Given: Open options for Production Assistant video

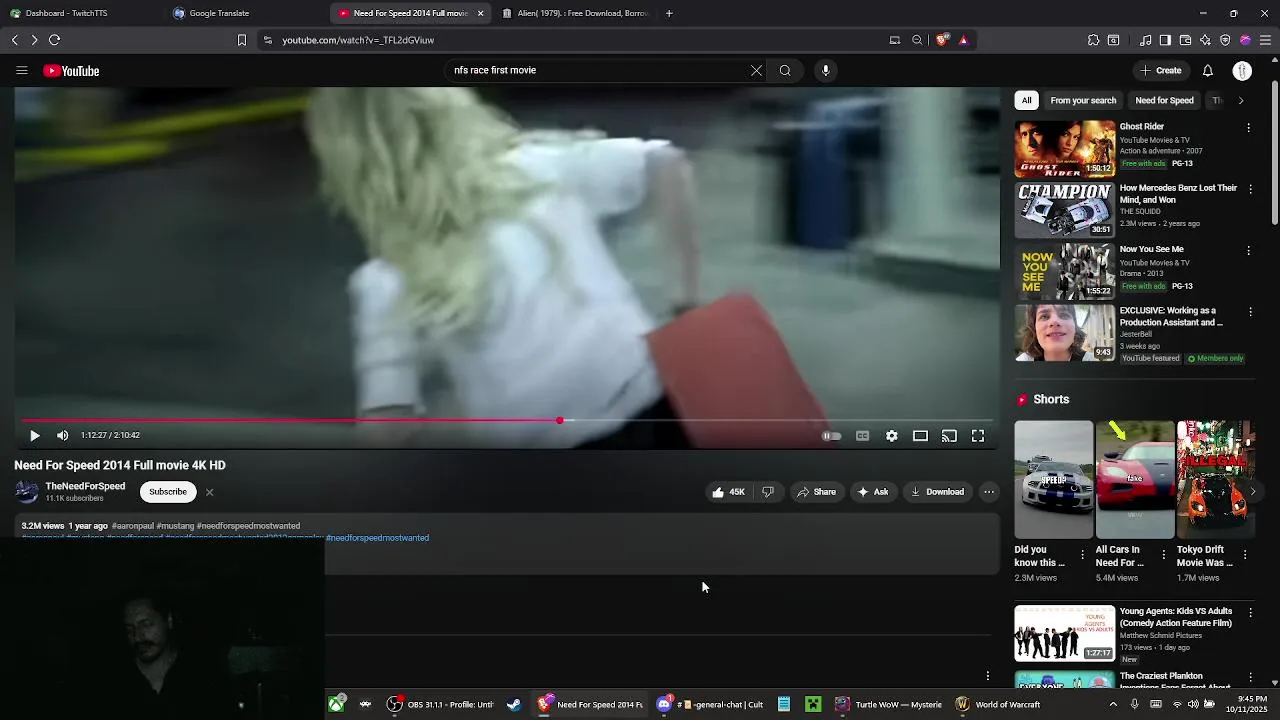Looking at the screenshot, I should 1248,312.
